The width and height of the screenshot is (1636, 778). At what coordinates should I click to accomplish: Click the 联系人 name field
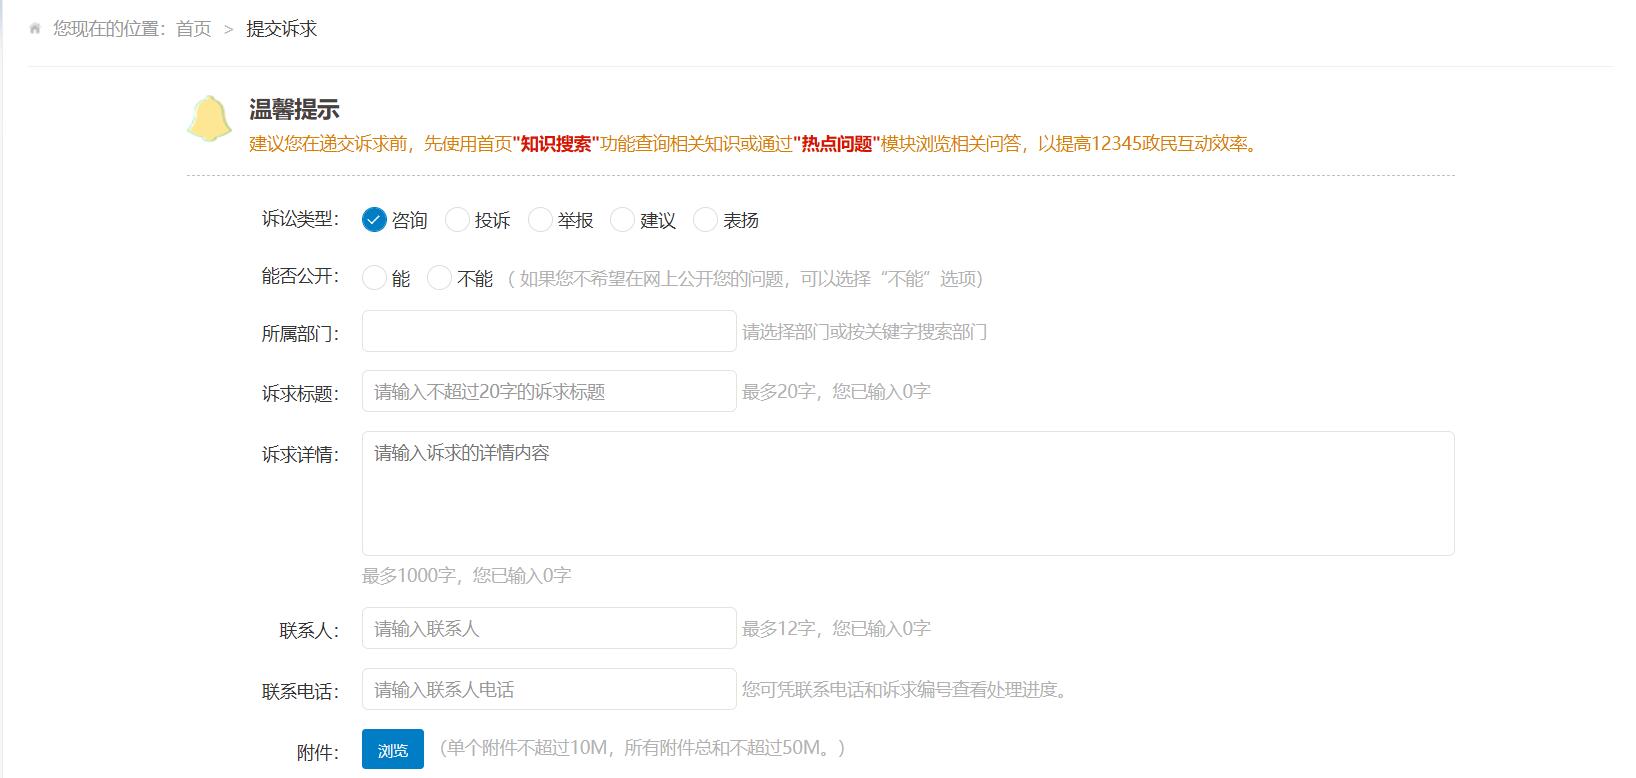(x=548, y=628)
